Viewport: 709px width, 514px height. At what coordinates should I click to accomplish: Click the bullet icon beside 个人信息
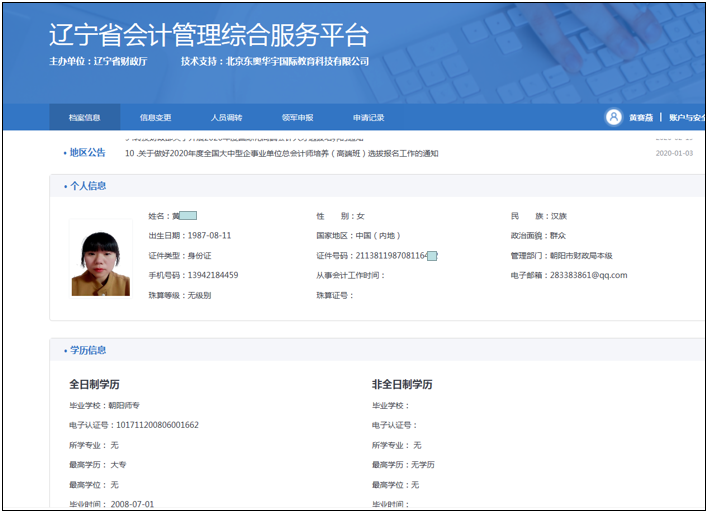pyautogui.click(x=64, y=186)
